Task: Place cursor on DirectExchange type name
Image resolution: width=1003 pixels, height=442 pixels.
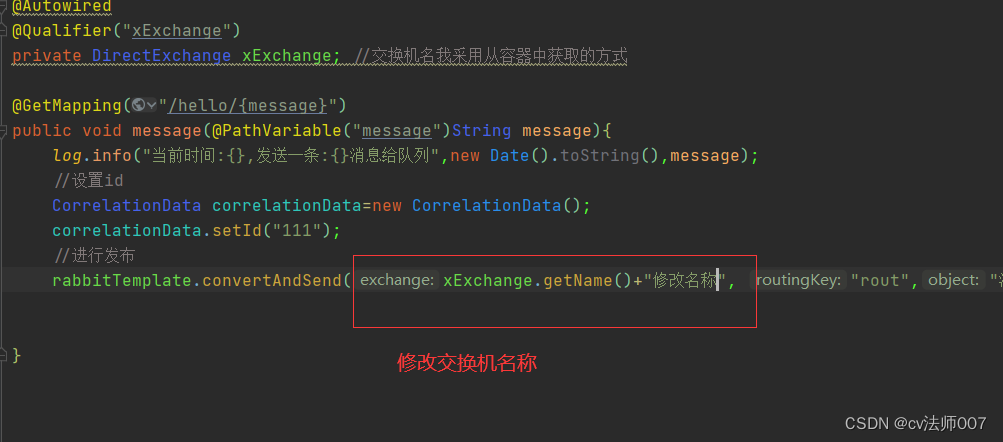Action: click(161, 56)
